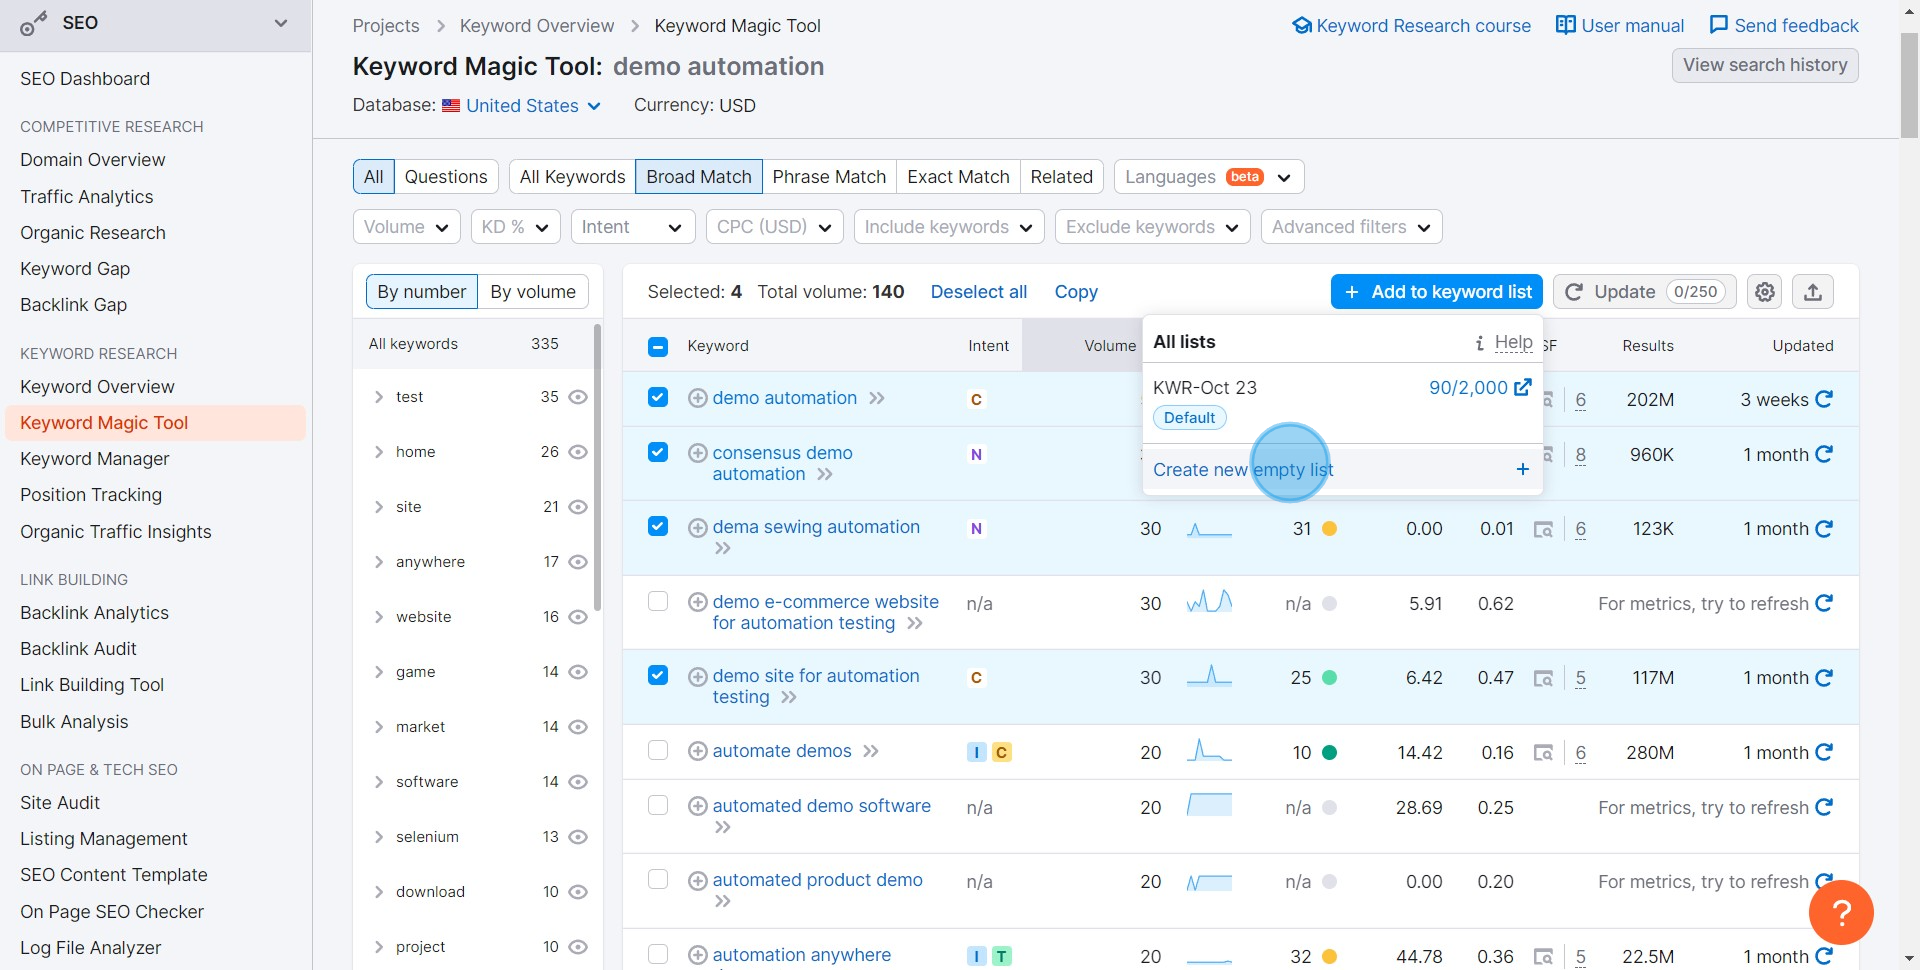The width and height of the screenshot is (1920, 970).
Task: Click Create new empty list
Action: coord(1342,470)
